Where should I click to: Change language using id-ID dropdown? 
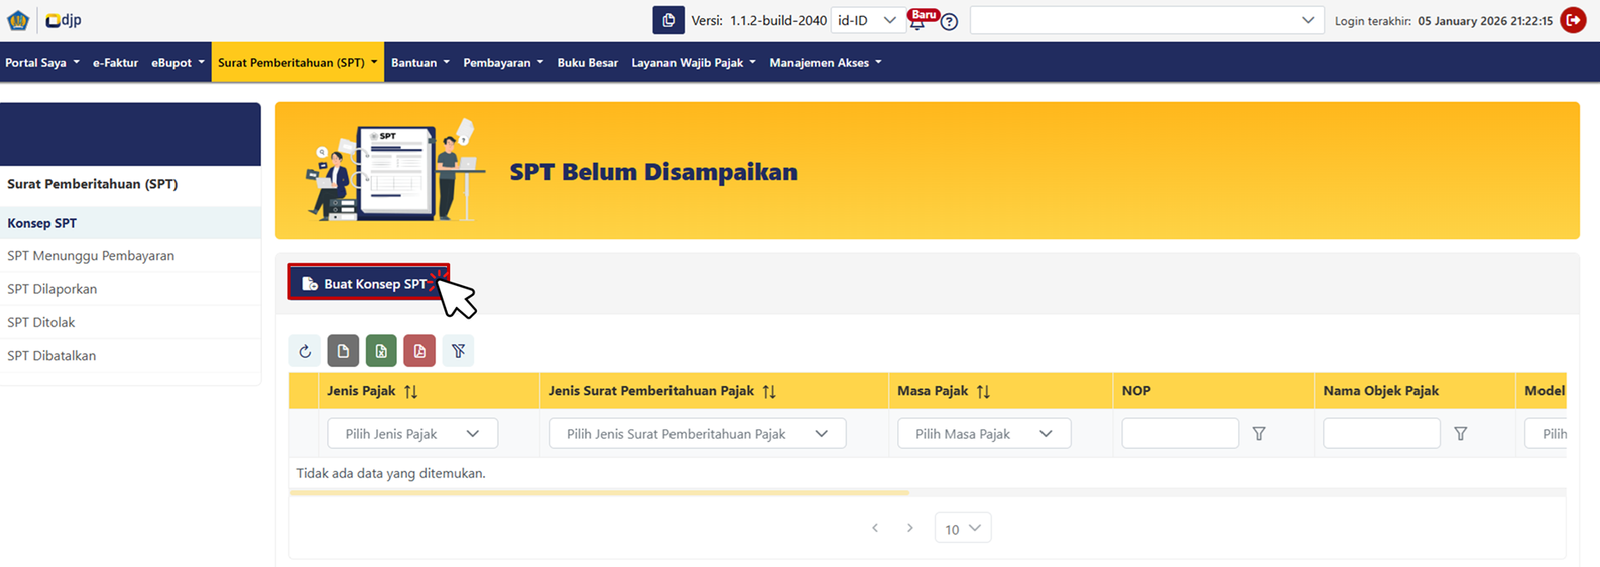pyautogui.click(x=868, y=20)
